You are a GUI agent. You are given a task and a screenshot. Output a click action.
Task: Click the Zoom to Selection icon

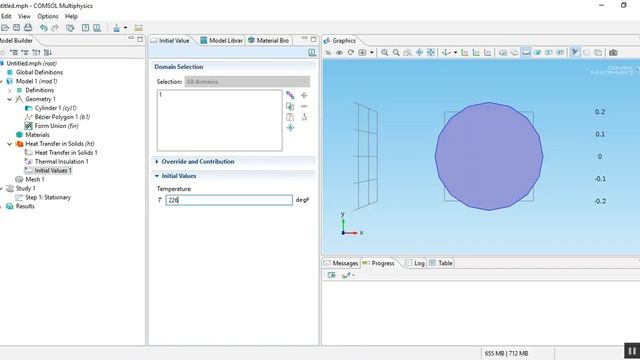[290, 128]
